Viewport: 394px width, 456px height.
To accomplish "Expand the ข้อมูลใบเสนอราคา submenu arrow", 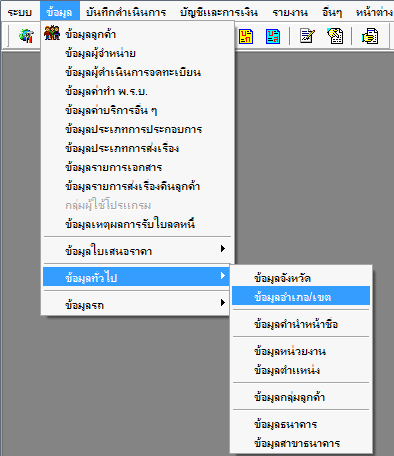I will click(223, 249).
